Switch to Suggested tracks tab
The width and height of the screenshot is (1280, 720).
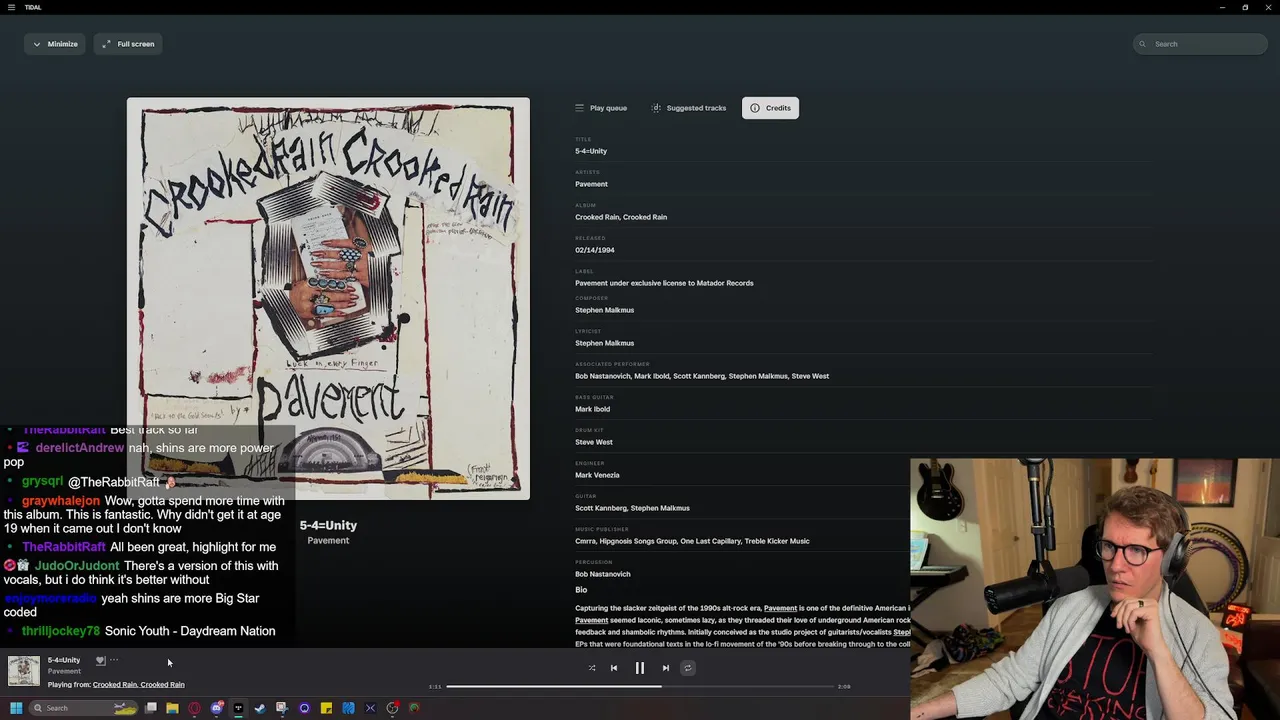[x=689, y=108]
